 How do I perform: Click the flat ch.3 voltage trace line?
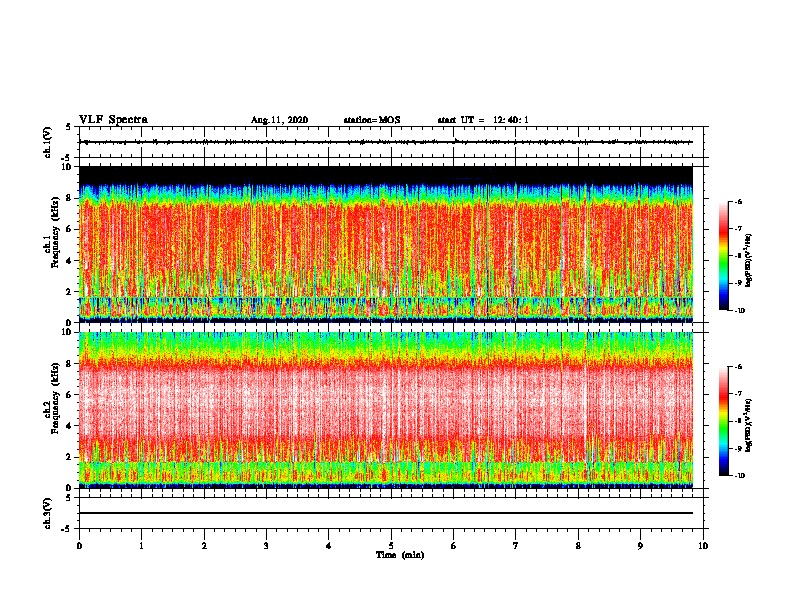tap(386, 513)
